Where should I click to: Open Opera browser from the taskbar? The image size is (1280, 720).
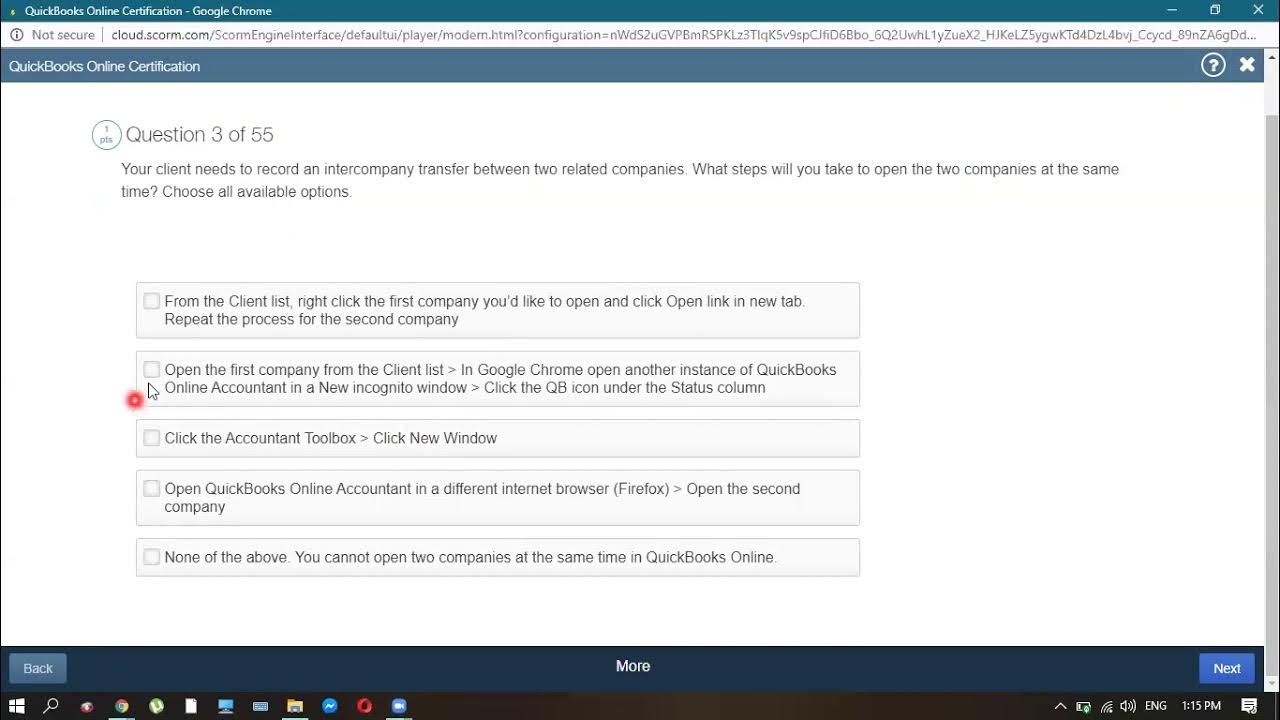[x=364, y=706]
